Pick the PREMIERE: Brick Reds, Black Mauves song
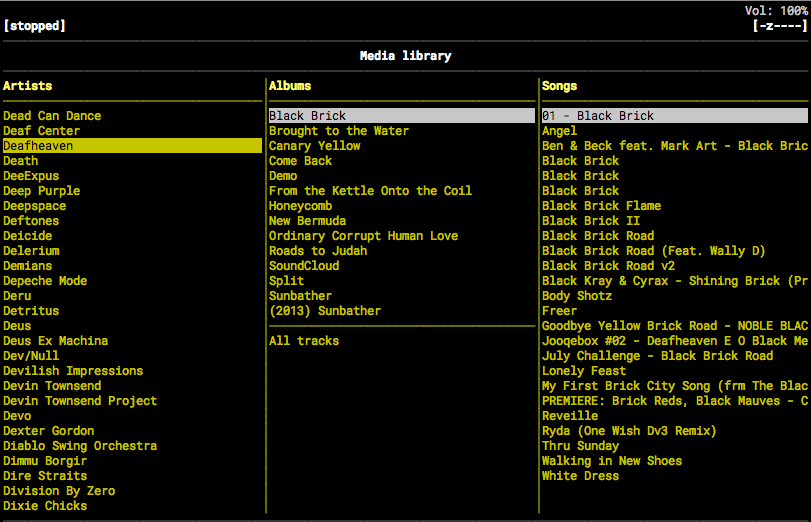The image size is (811, 522). 675,401
